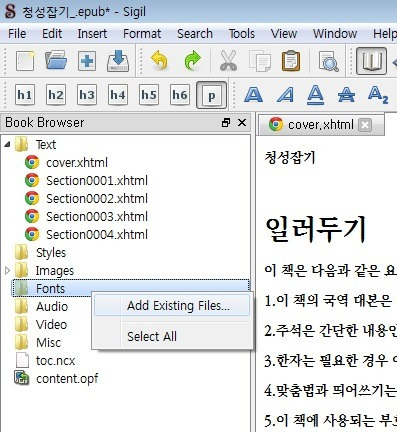This screenshot has width=397, height=432.
Task: Open an existing book with folder icon
Action: [x=56, y=60]
